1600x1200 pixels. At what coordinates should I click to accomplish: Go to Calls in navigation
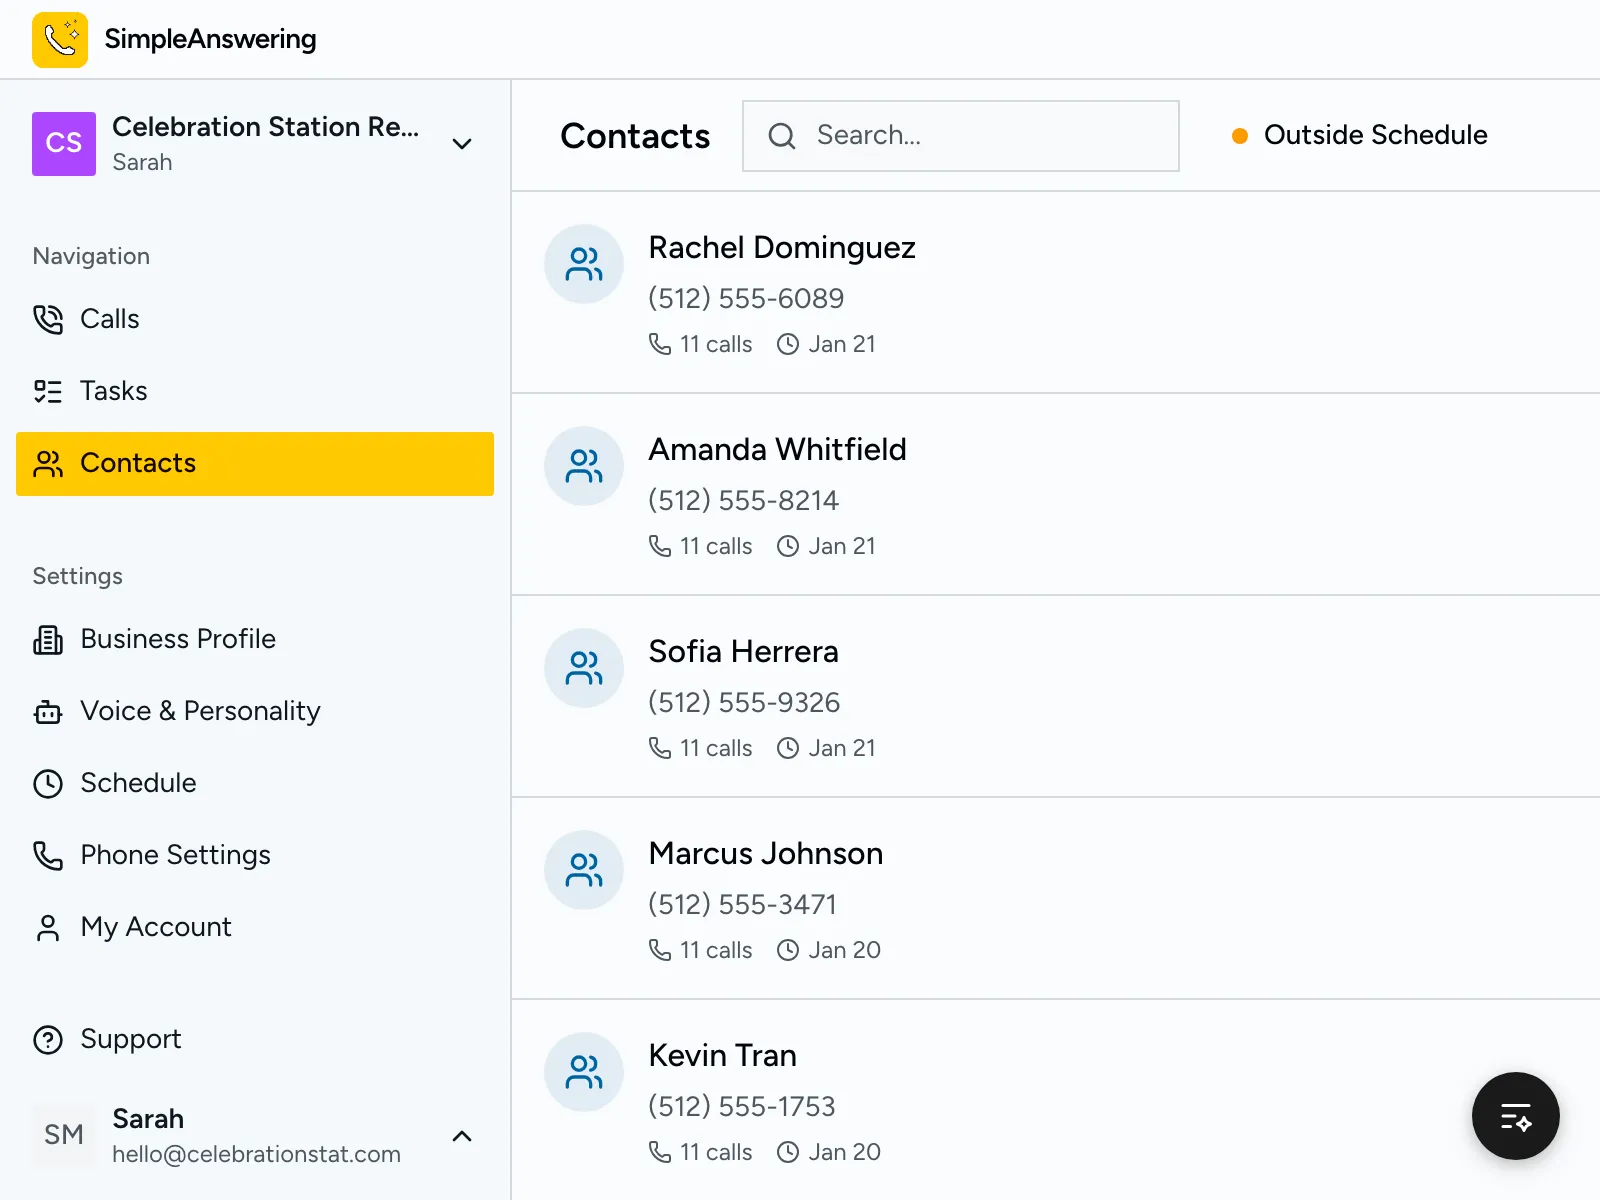[x=110, y=319]
